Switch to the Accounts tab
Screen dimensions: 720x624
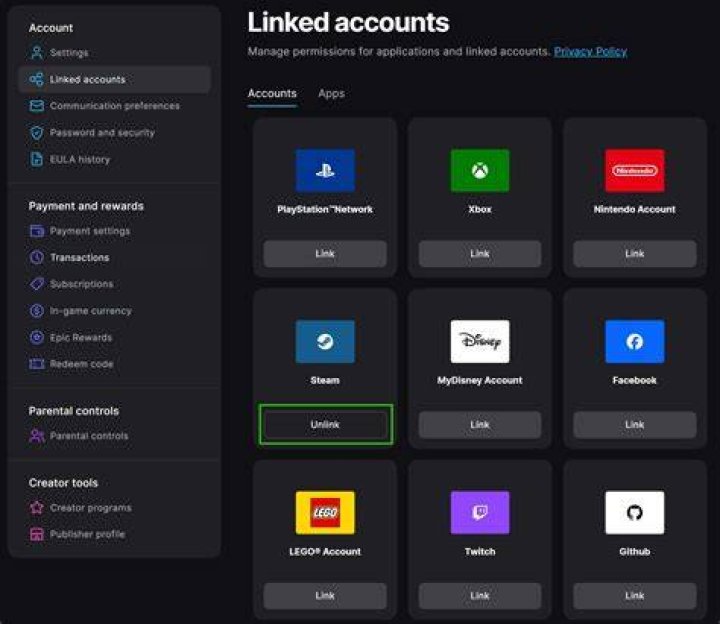pyautogui.click(x=272, y=94)
